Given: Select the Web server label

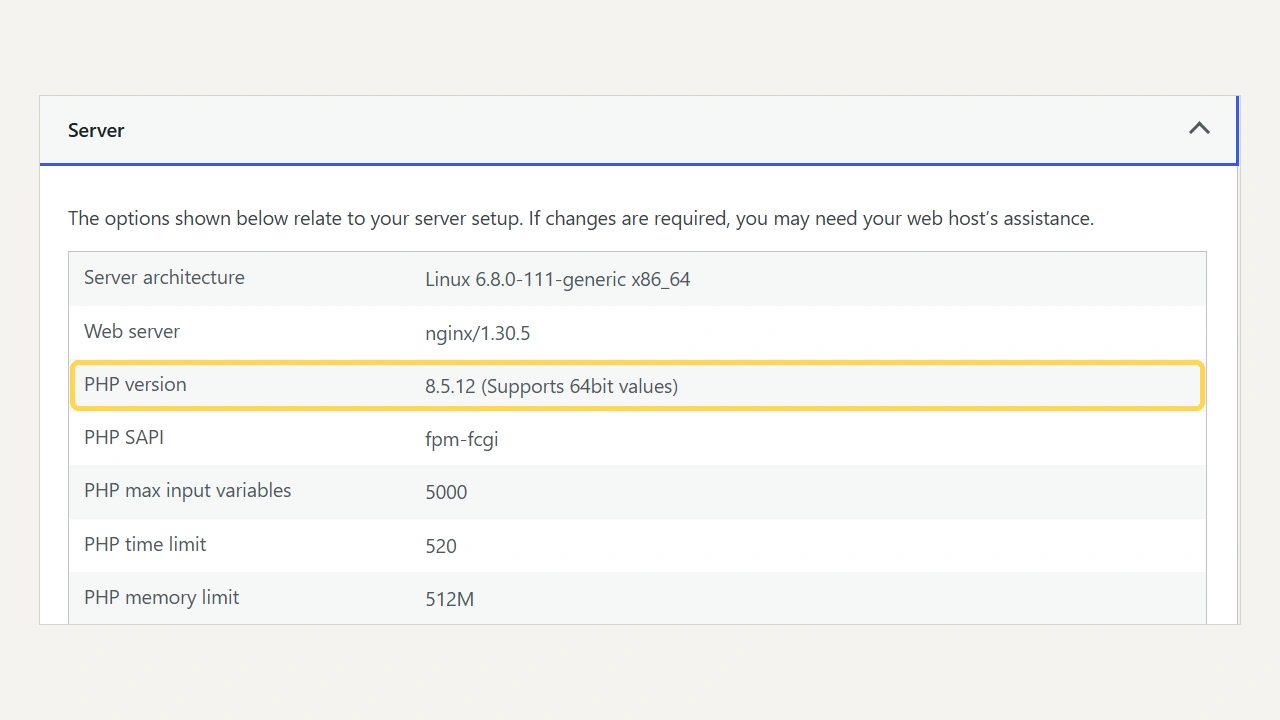Looking at the screenshot, I should (132, 331).
